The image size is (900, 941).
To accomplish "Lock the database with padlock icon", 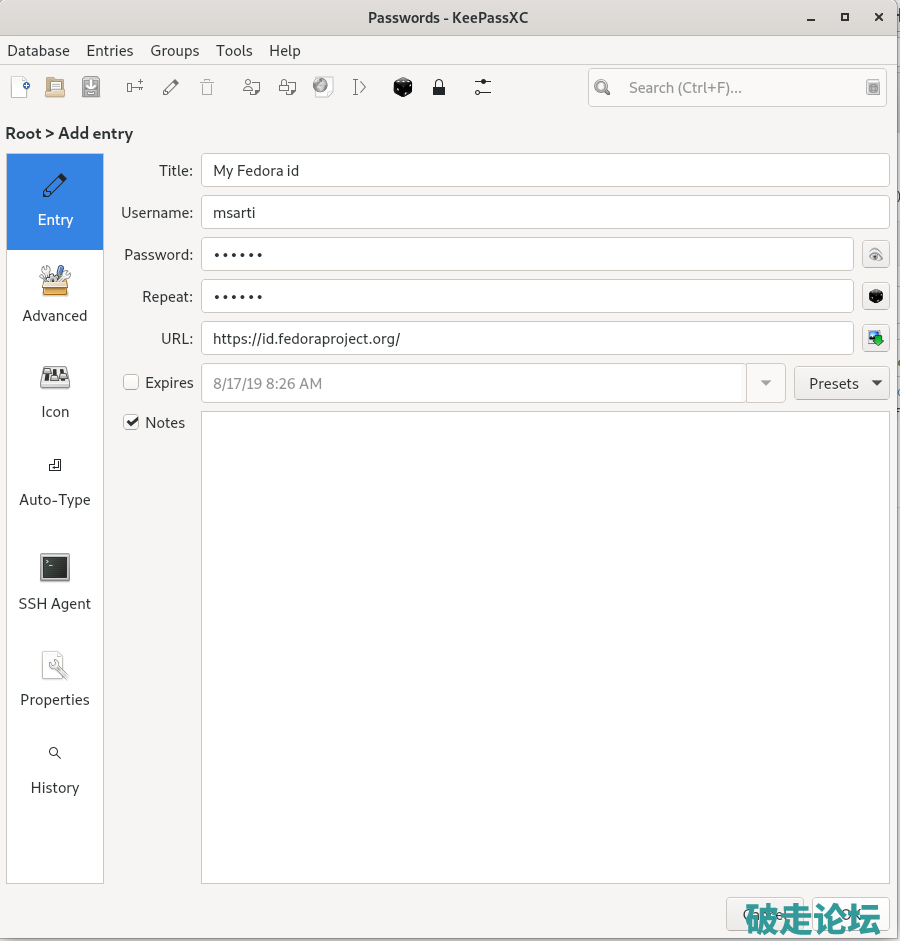I will (x=438, y=88).
